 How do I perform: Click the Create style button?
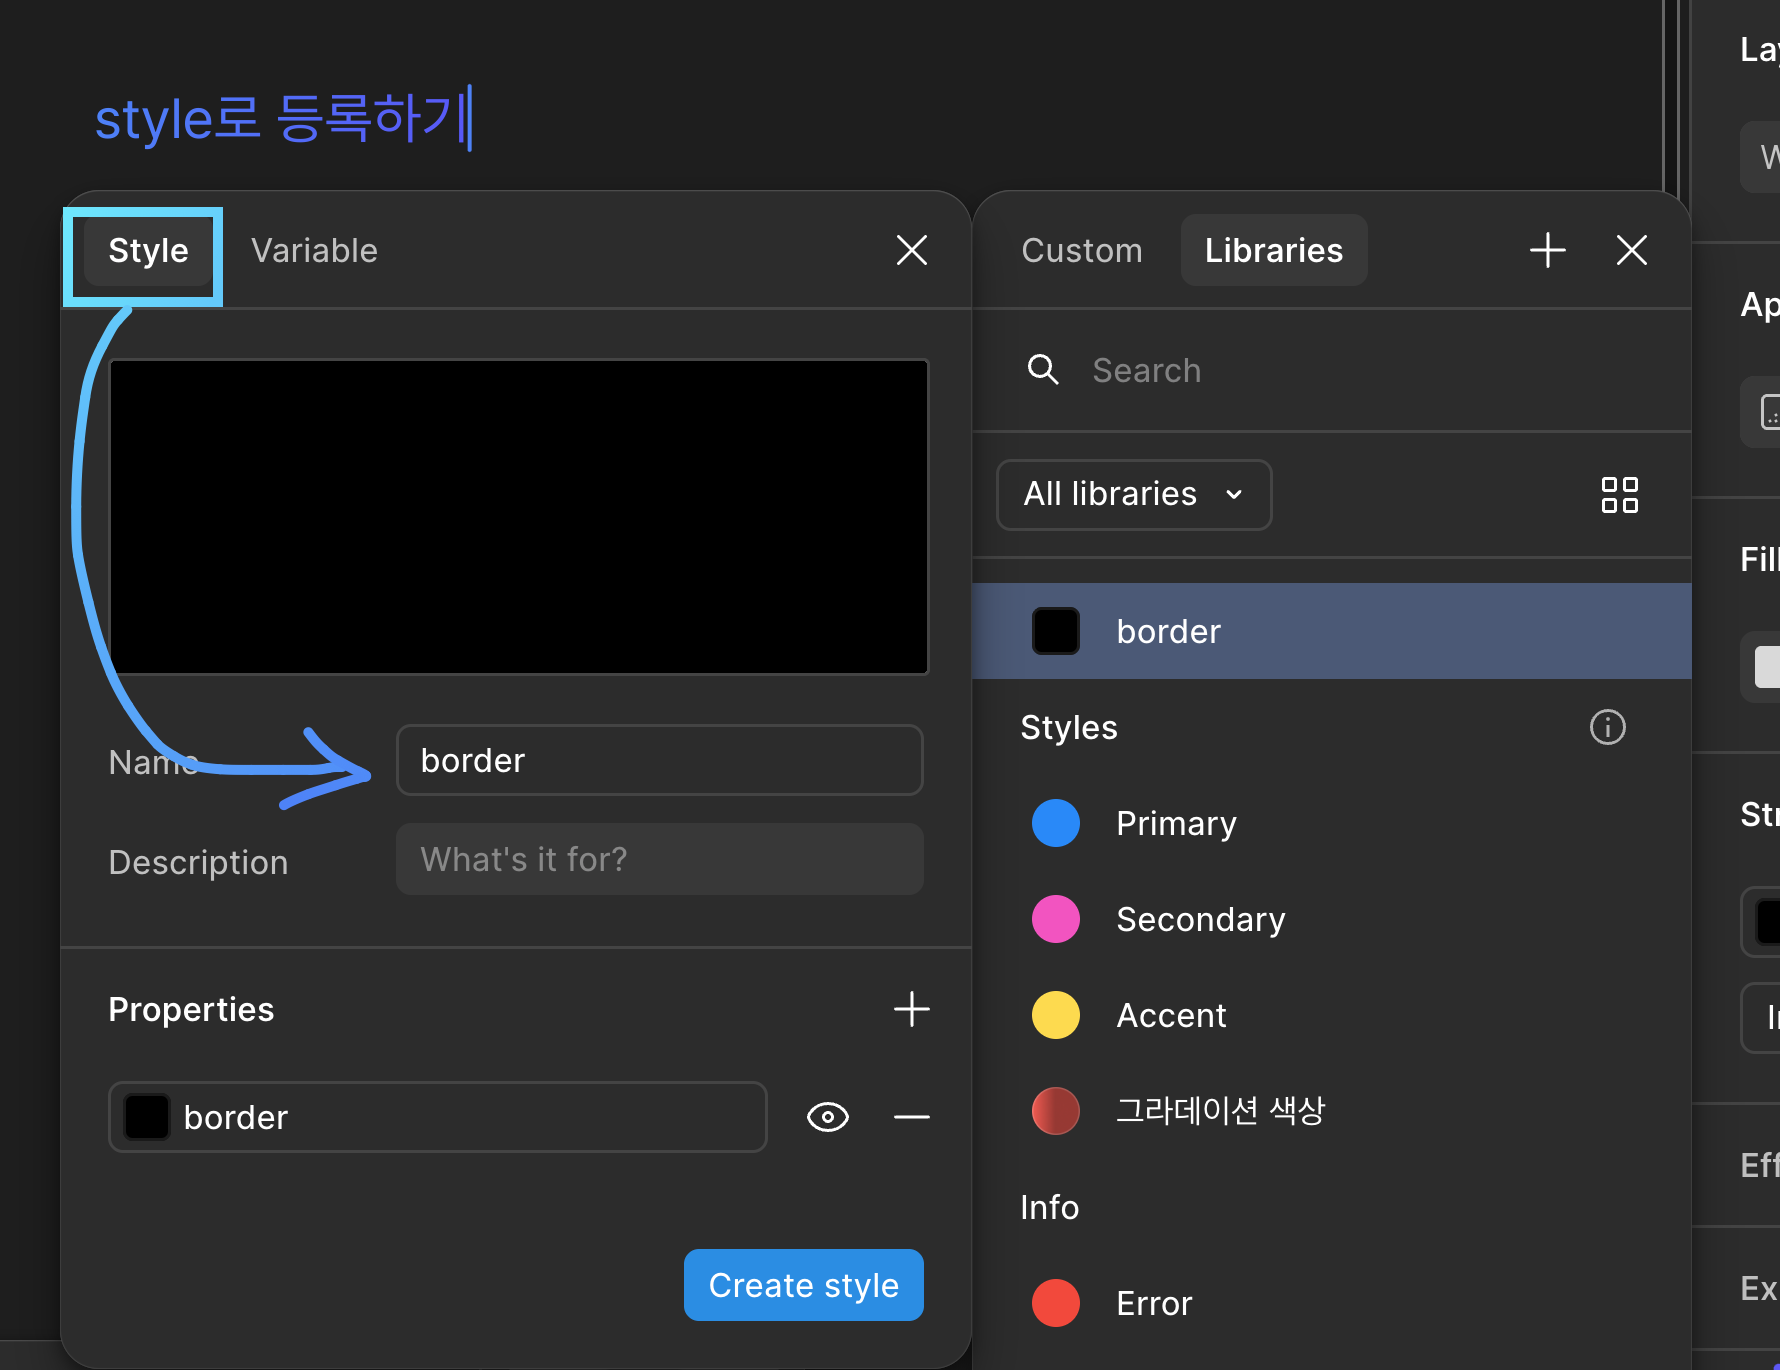click(x=803, y=1285)
